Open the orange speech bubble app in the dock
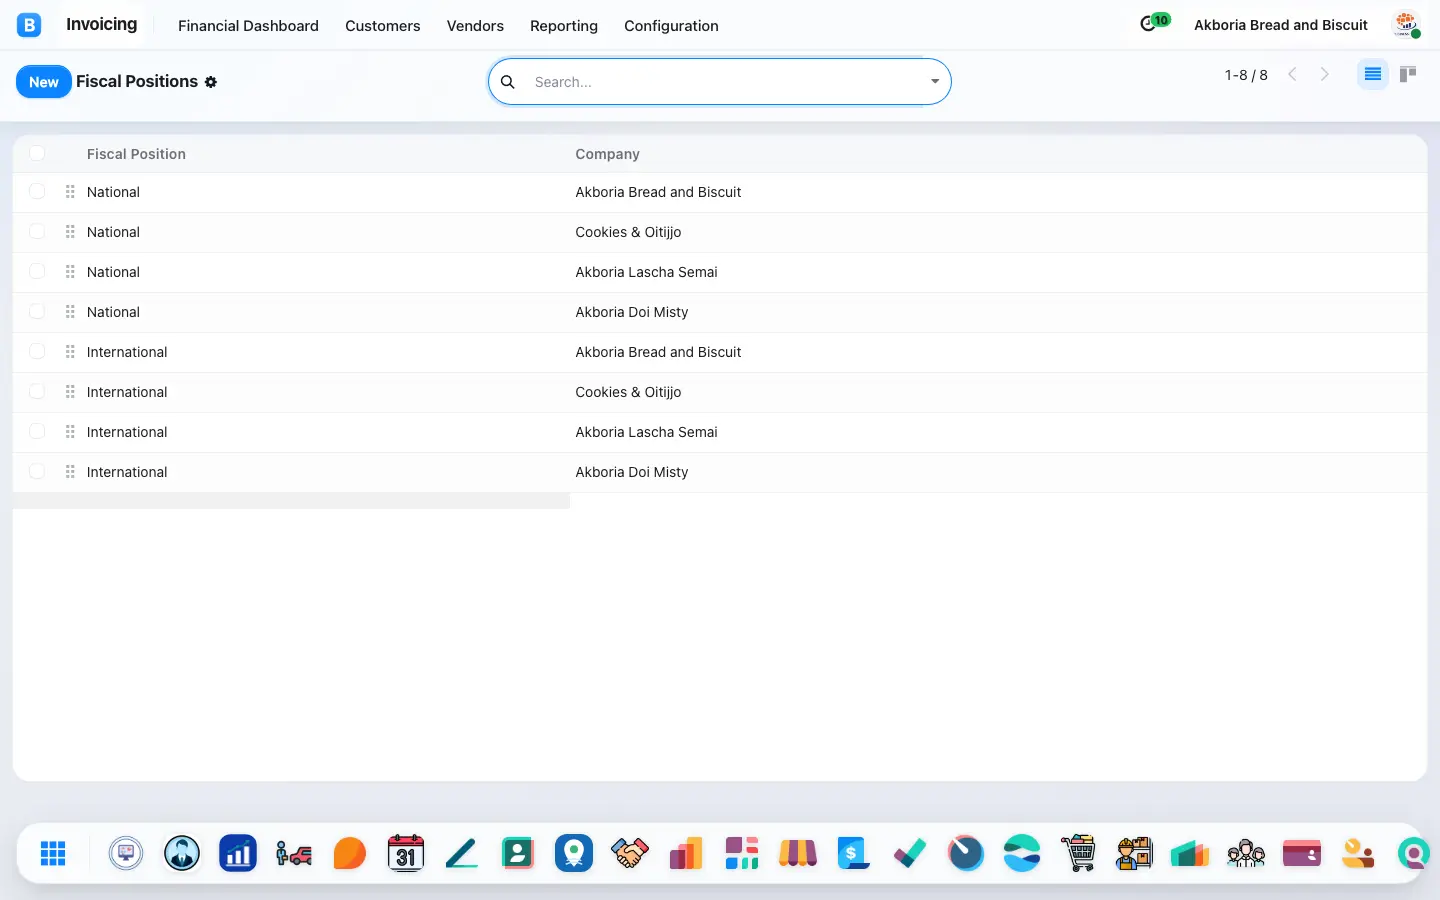This screenshot has height=900, width=1440. tap(350, 853)
